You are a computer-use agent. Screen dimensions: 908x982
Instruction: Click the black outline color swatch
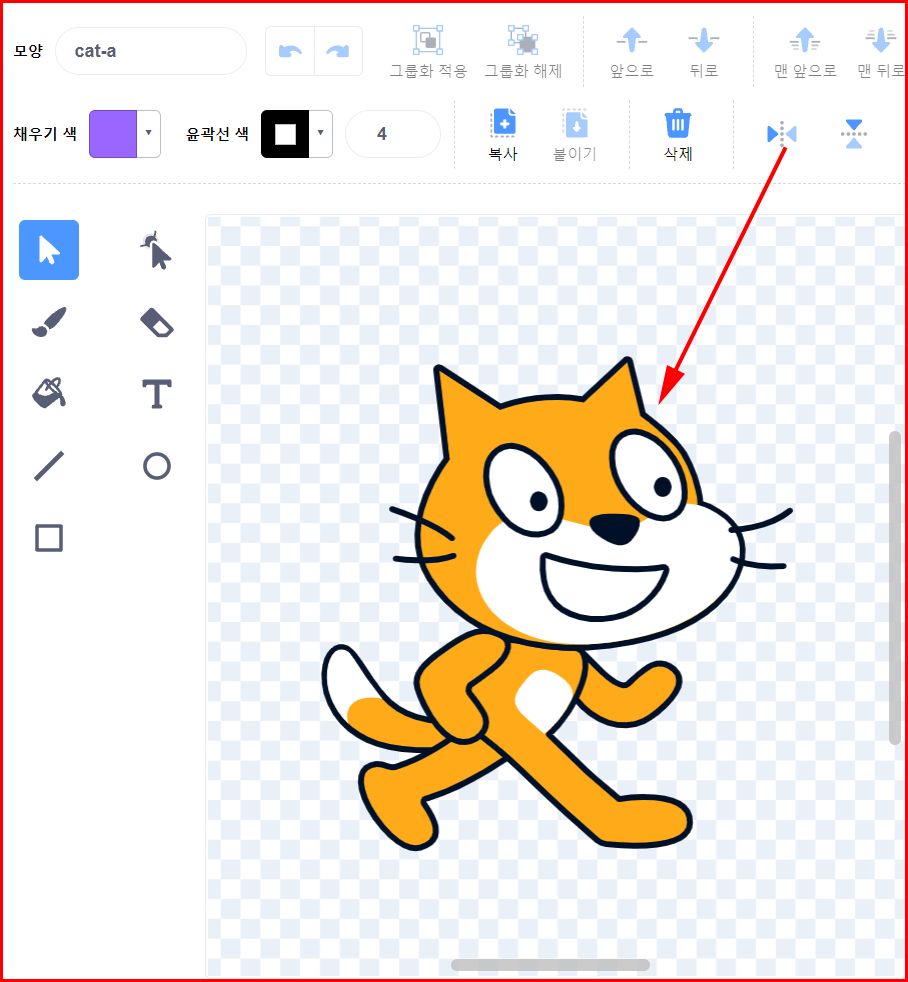click(x=285, y=133)
